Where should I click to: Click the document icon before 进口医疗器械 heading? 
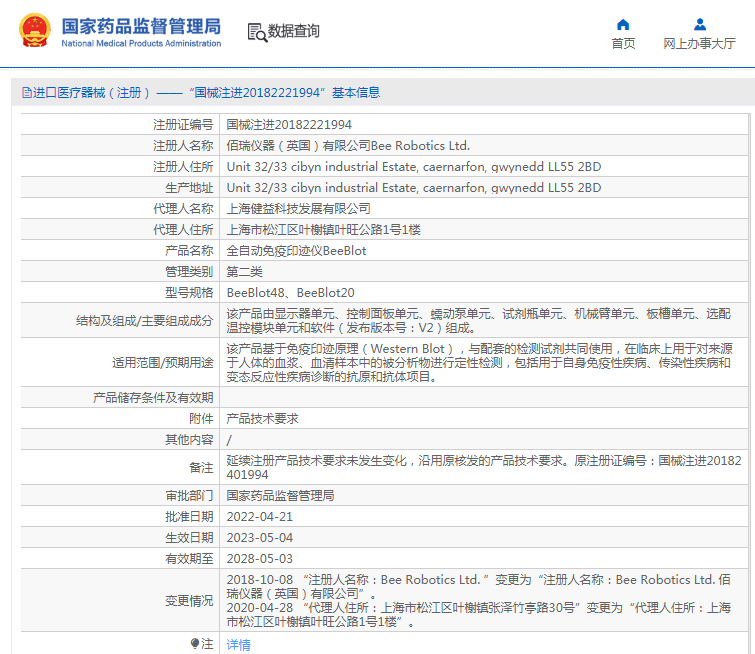coord(26,93)
